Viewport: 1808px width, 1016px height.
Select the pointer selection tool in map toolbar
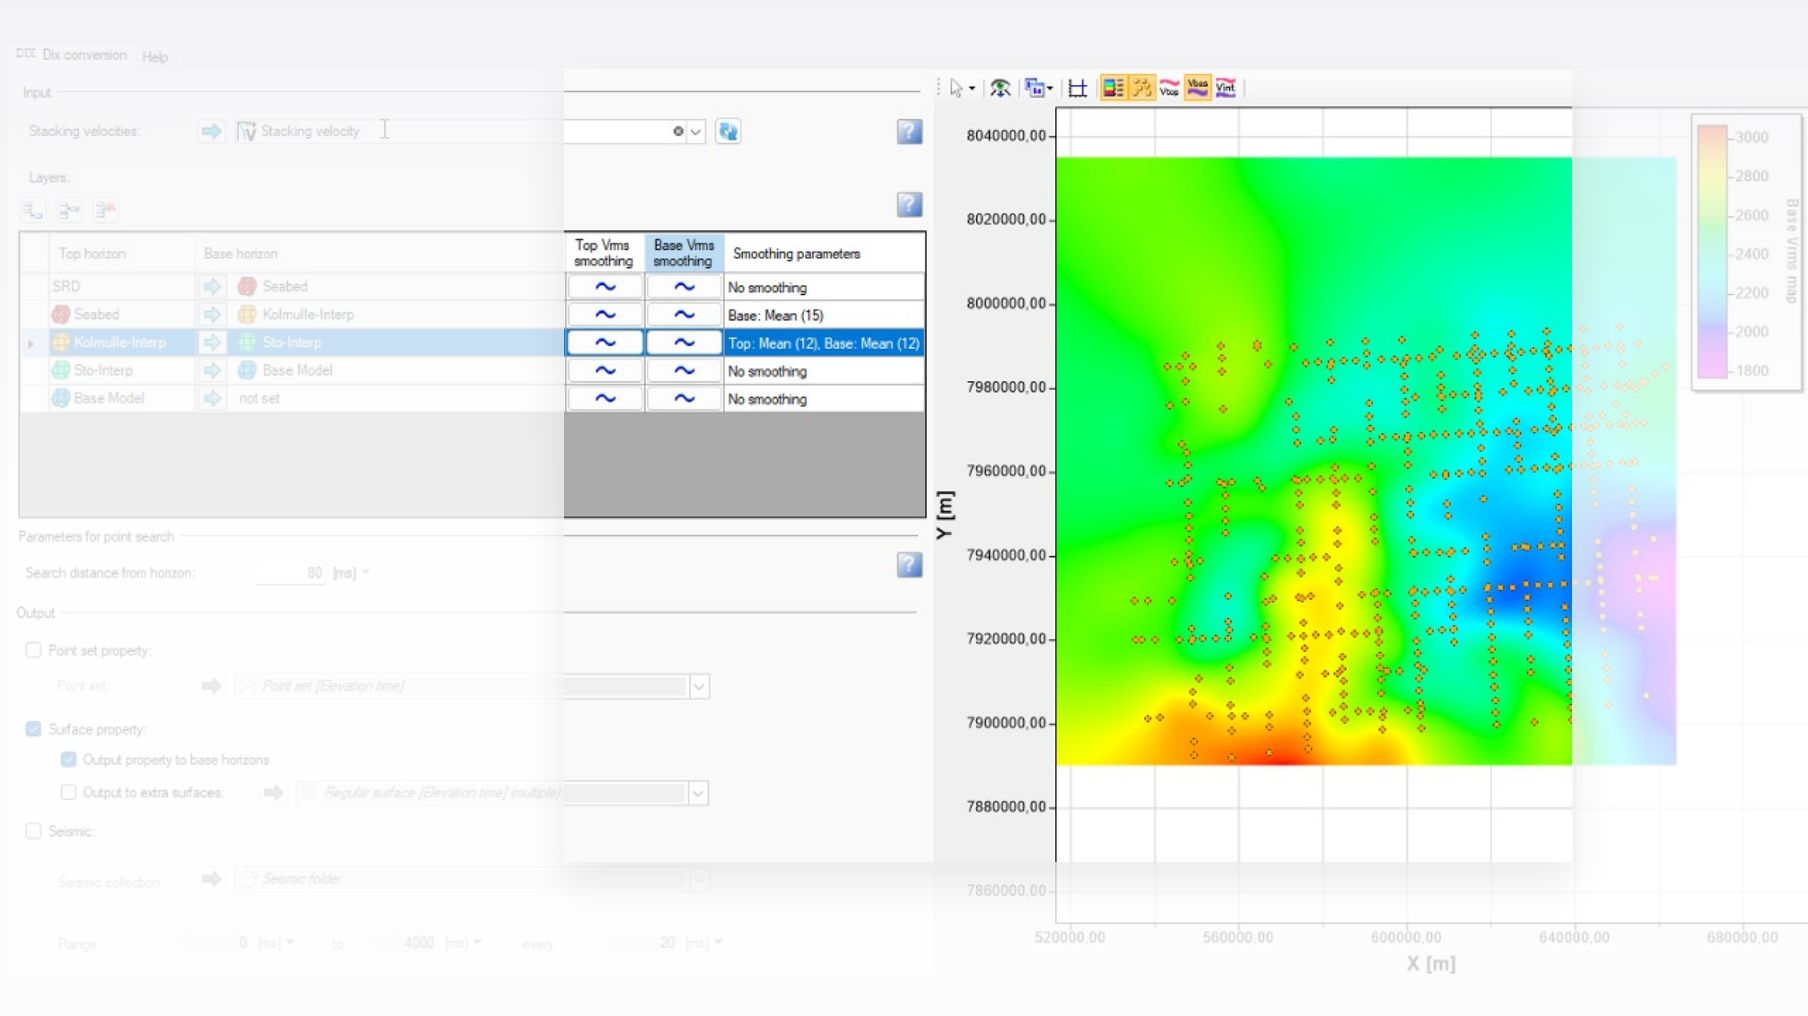click(x=956, y=88)
